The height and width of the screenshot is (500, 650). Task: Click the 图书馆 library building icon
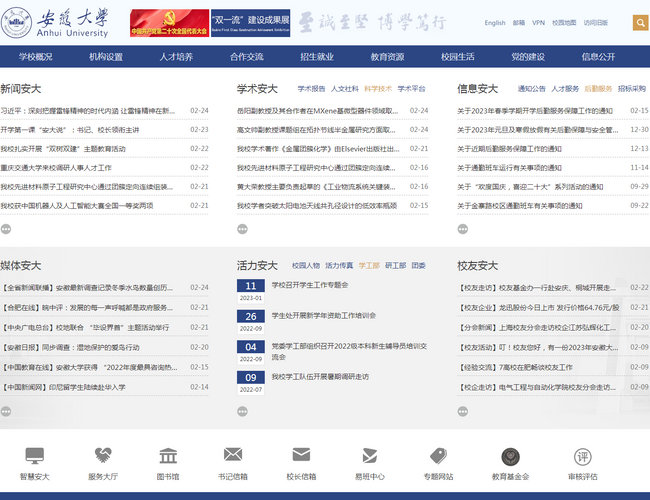pos(168,456)
